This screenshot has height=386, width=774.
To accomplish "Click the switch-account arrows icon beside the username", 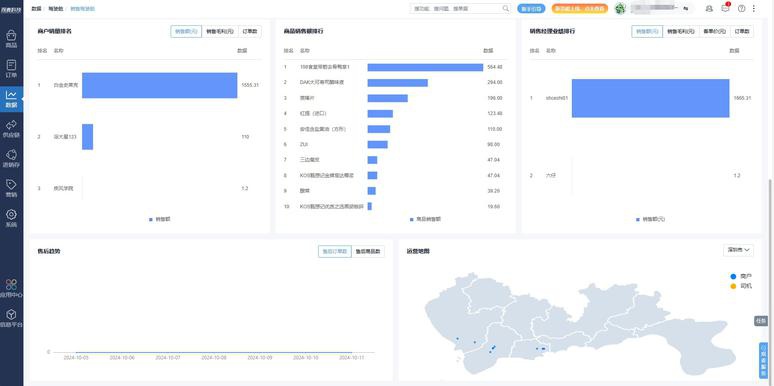I will click(x=686, y=8).
